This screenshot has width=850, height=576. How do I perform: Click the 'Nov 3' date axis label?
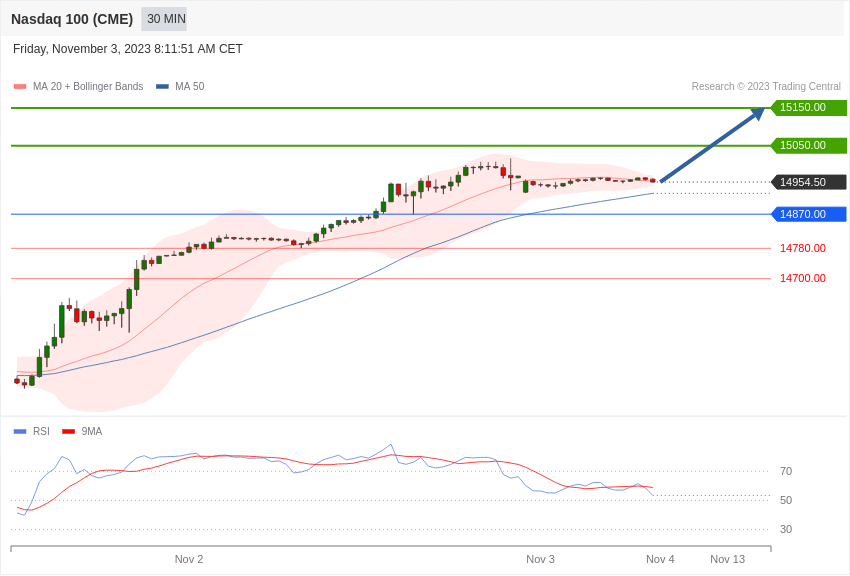[x=540, y=559]
